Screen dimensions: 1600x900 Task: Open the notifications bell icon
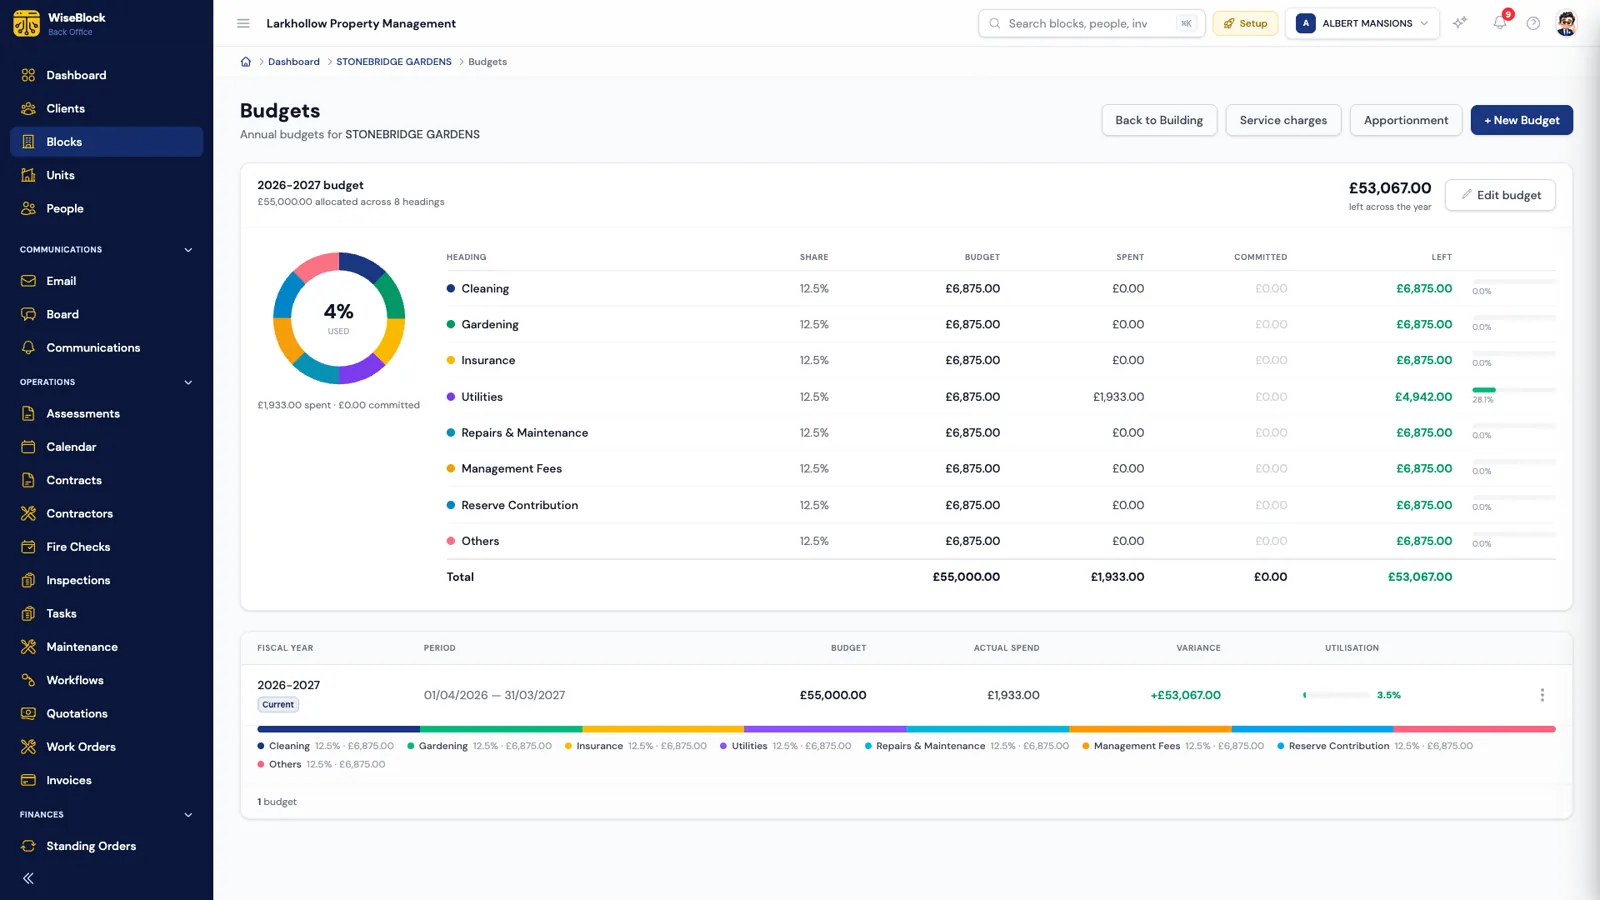(x=1500, y=23)
